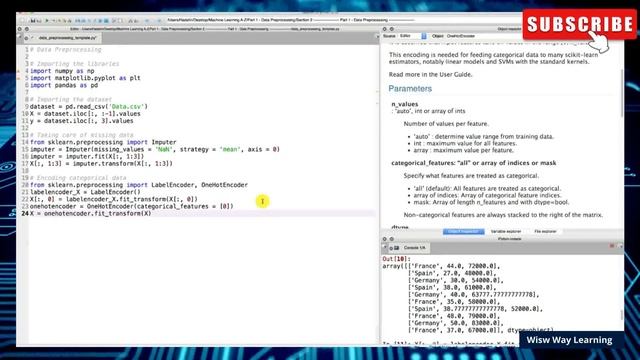Switch to the Object inspector tab

tap(464, 231)
